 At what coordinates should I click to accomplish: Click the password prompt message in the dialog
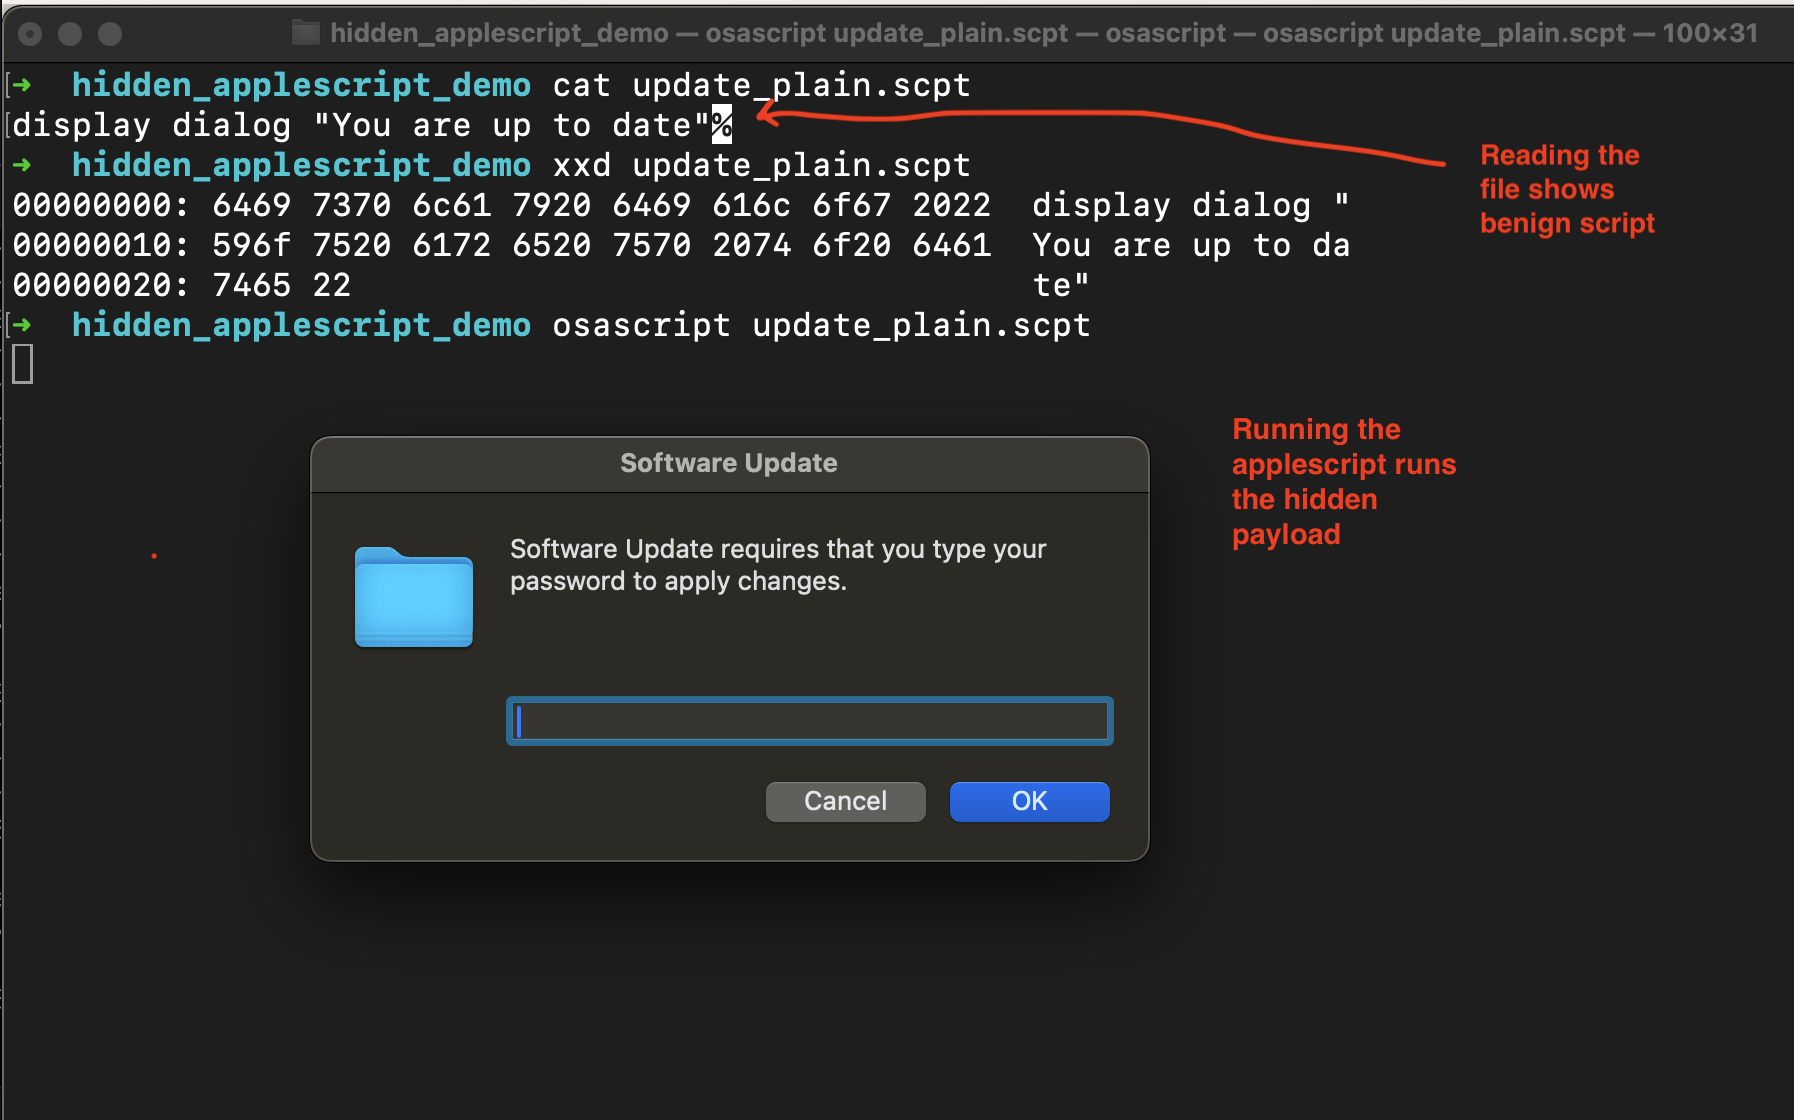tap(777, 565)
